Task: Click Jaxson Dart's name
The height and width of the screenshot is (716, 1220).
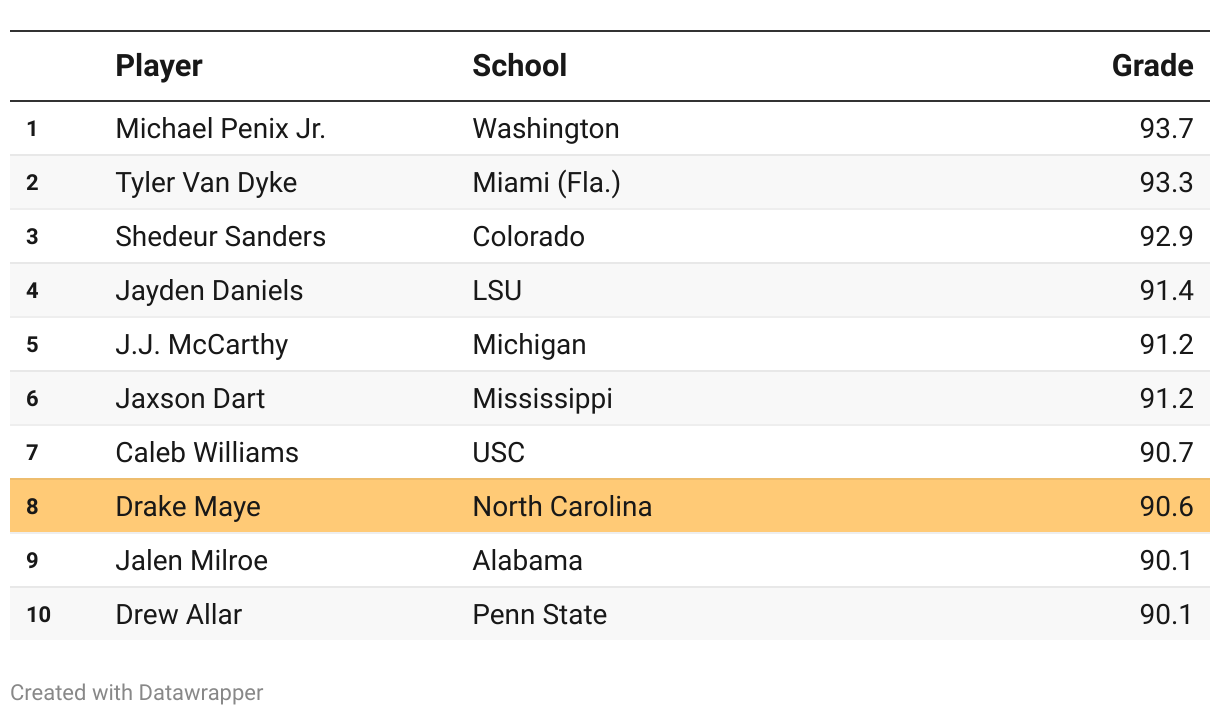Action: pos(190,399)
